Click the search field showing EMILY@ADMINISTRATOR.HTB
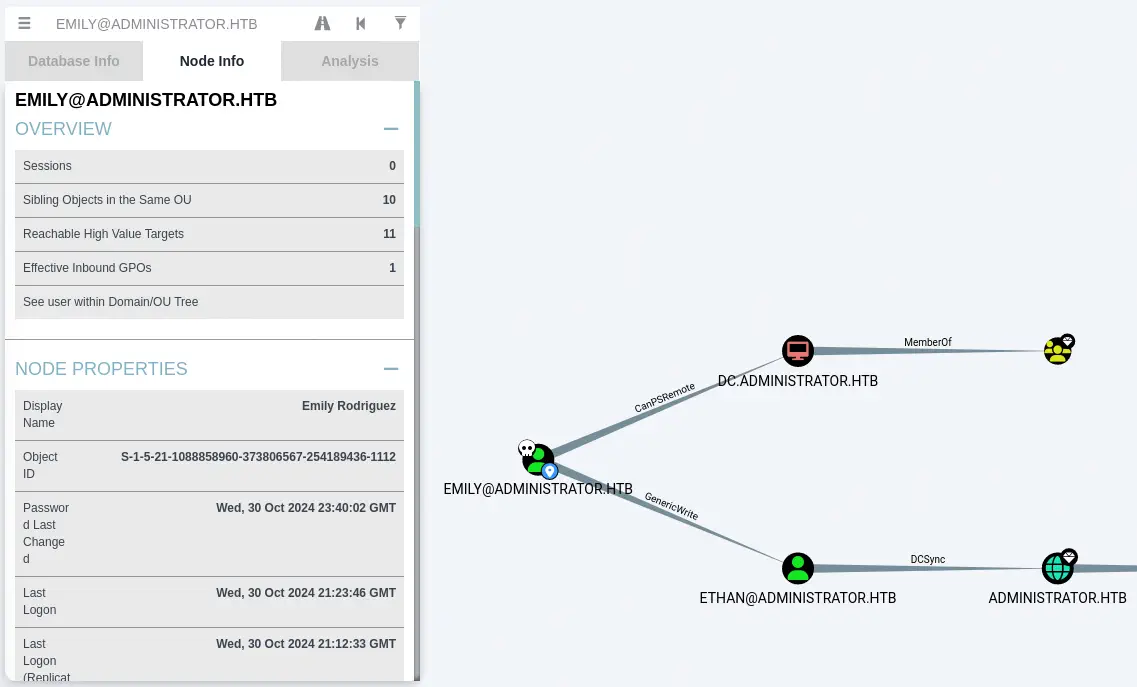Viewport: 1137px width, 687px height. point(170,23)
